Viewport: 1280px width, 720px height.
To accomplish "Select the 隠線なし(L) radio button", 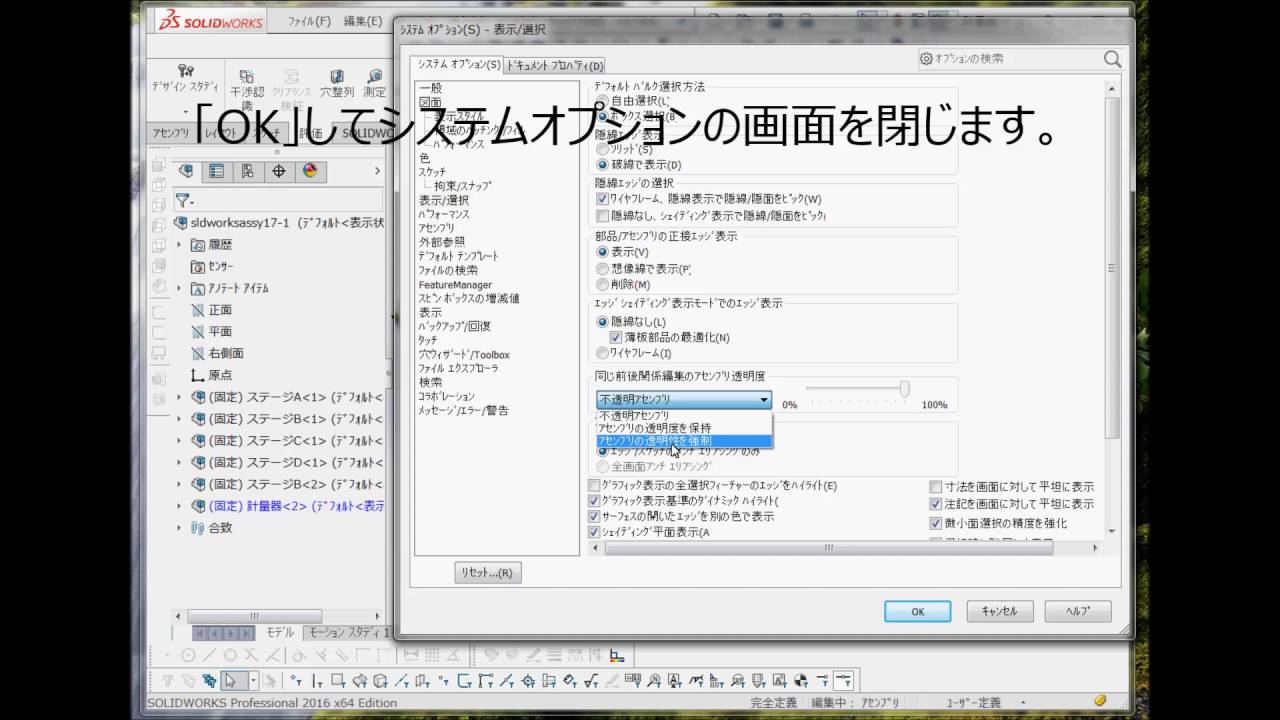I will click(x=602, y=322).
